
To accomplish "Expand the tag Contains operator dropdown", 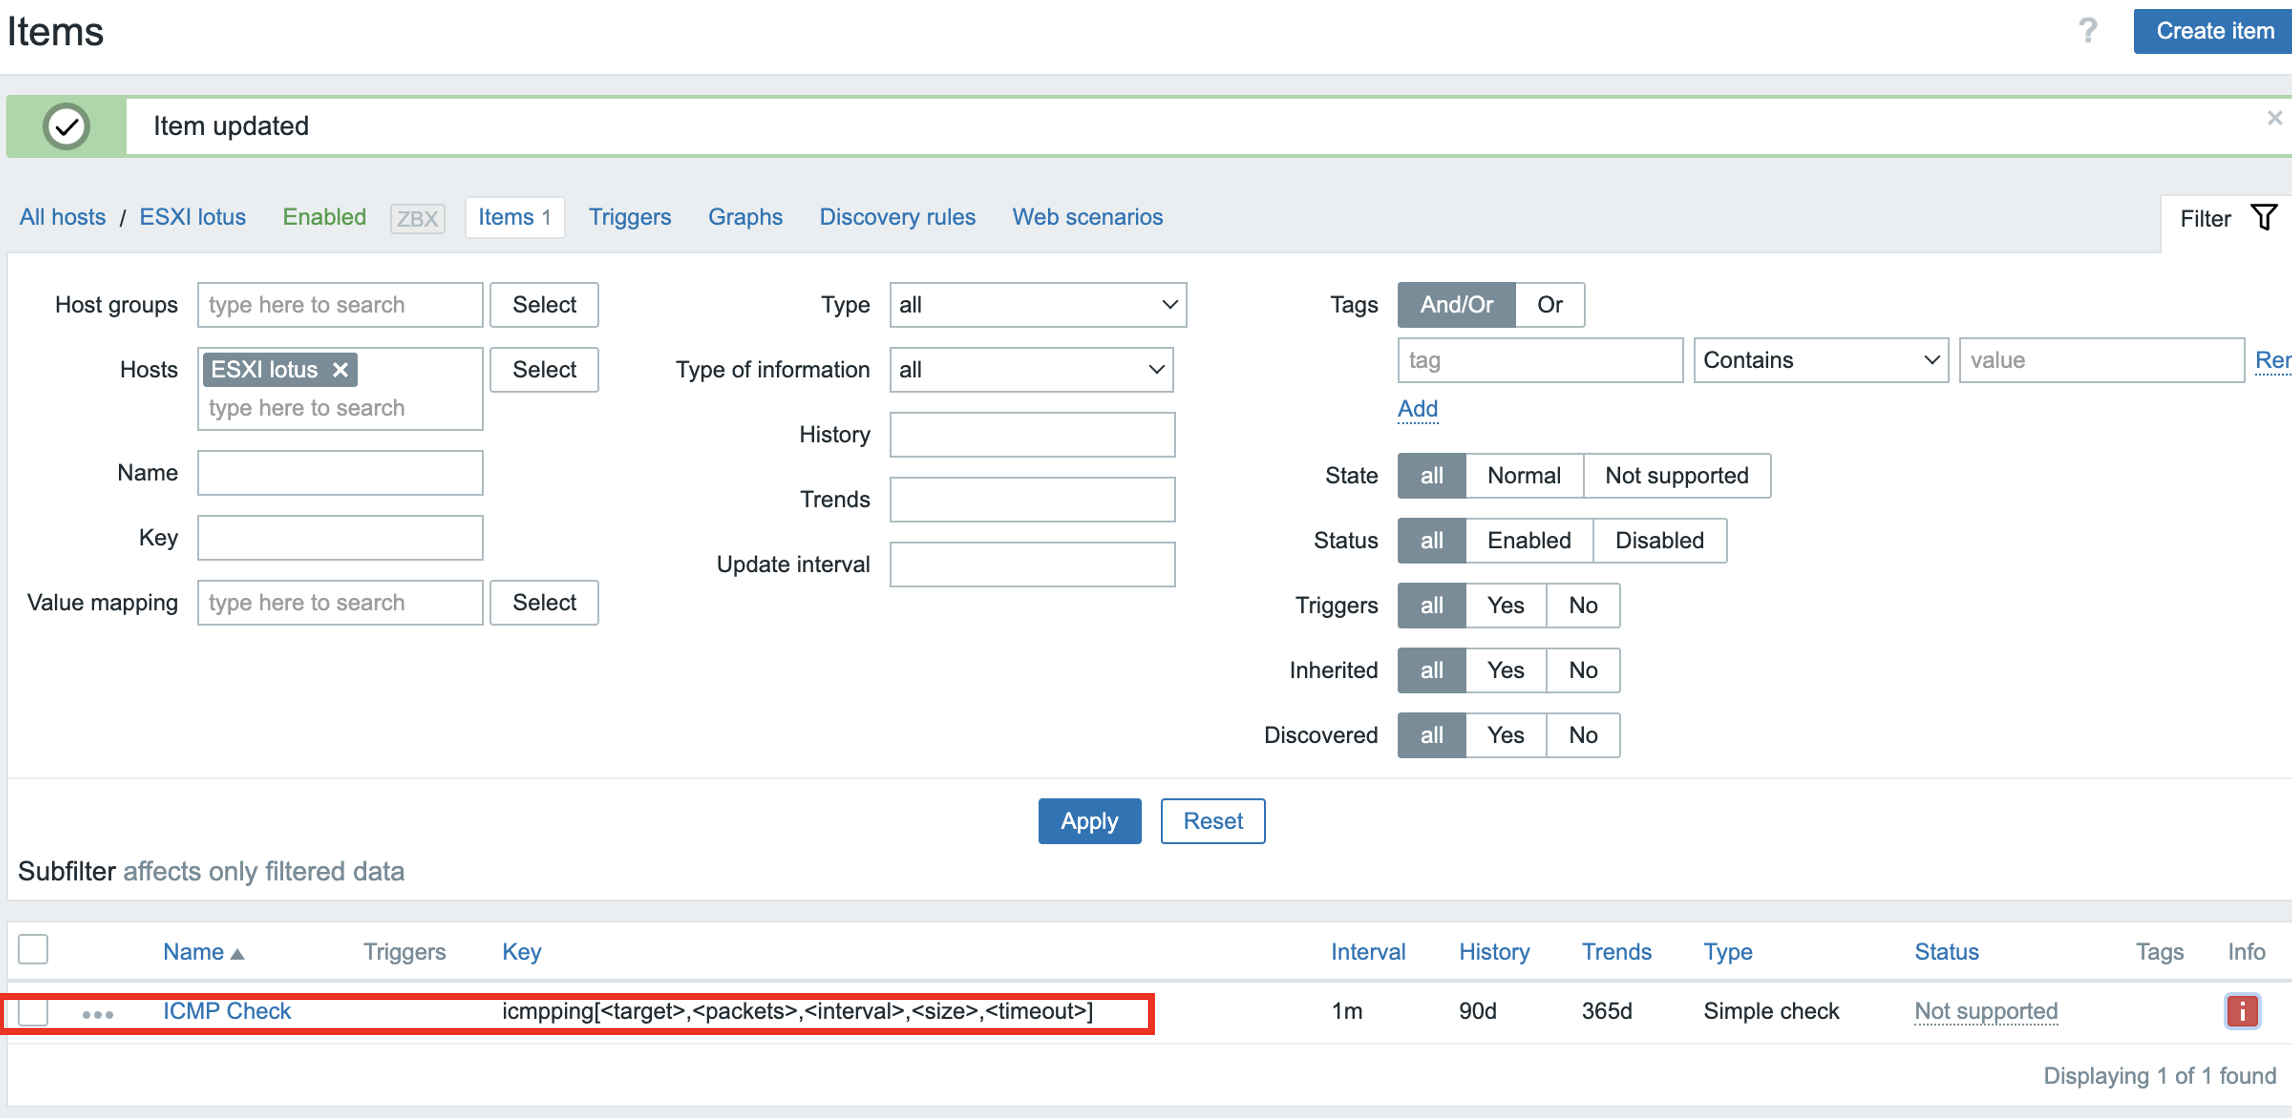I will [1820, 360].
